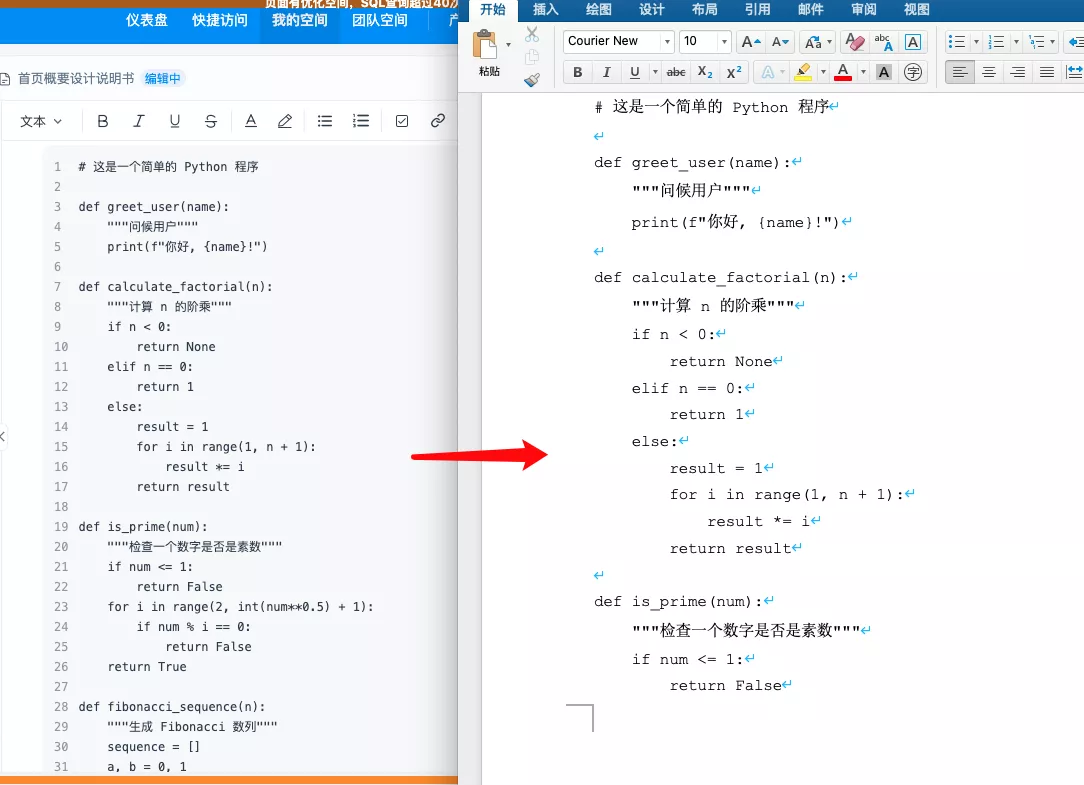Click the 首页概要设计说明书 document title
The width and height of the screenshot is (1084, 785).
pos(76,79)
